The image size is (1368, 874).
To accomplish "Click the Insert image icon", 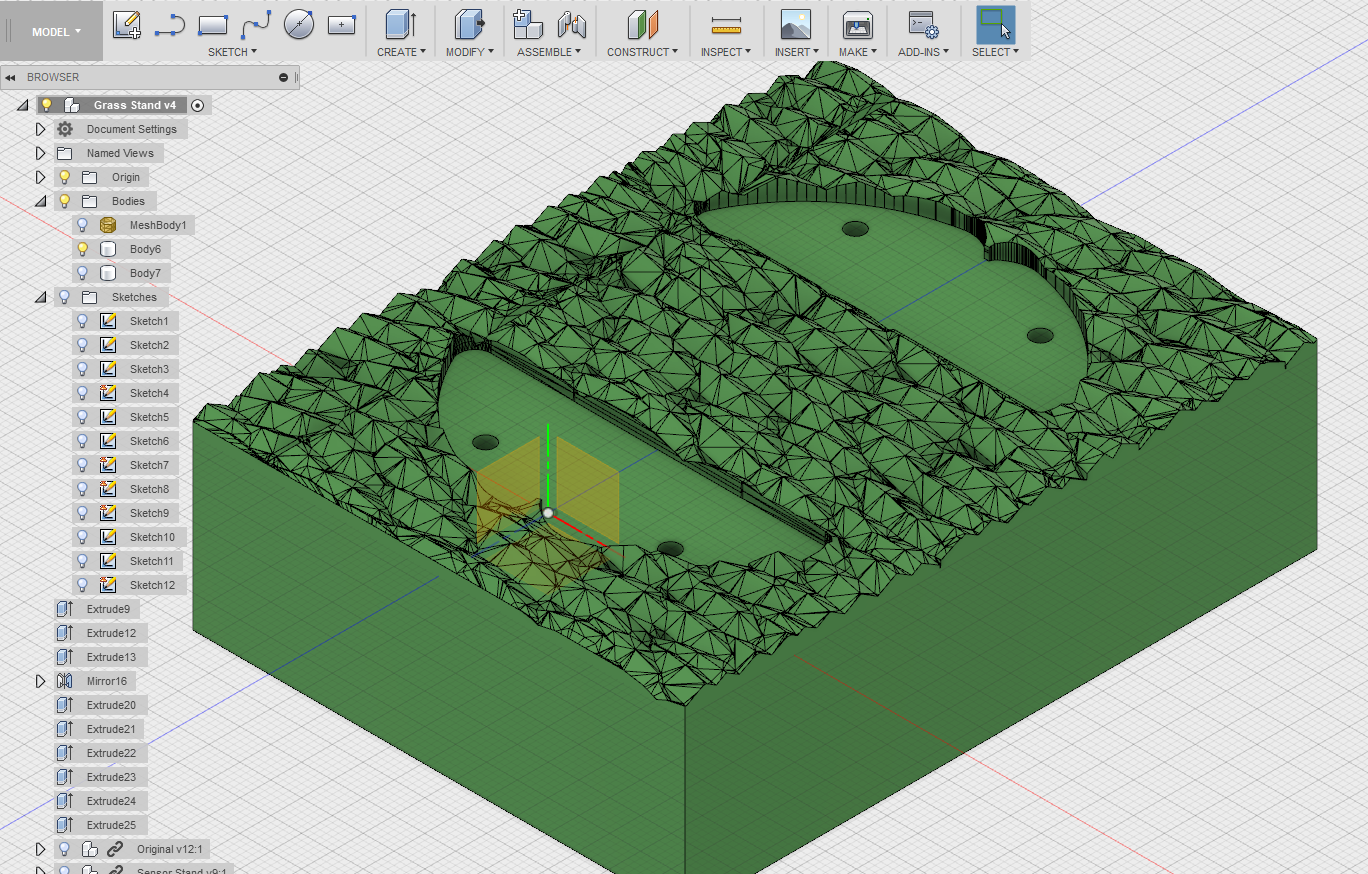I will tap(796, 25).
